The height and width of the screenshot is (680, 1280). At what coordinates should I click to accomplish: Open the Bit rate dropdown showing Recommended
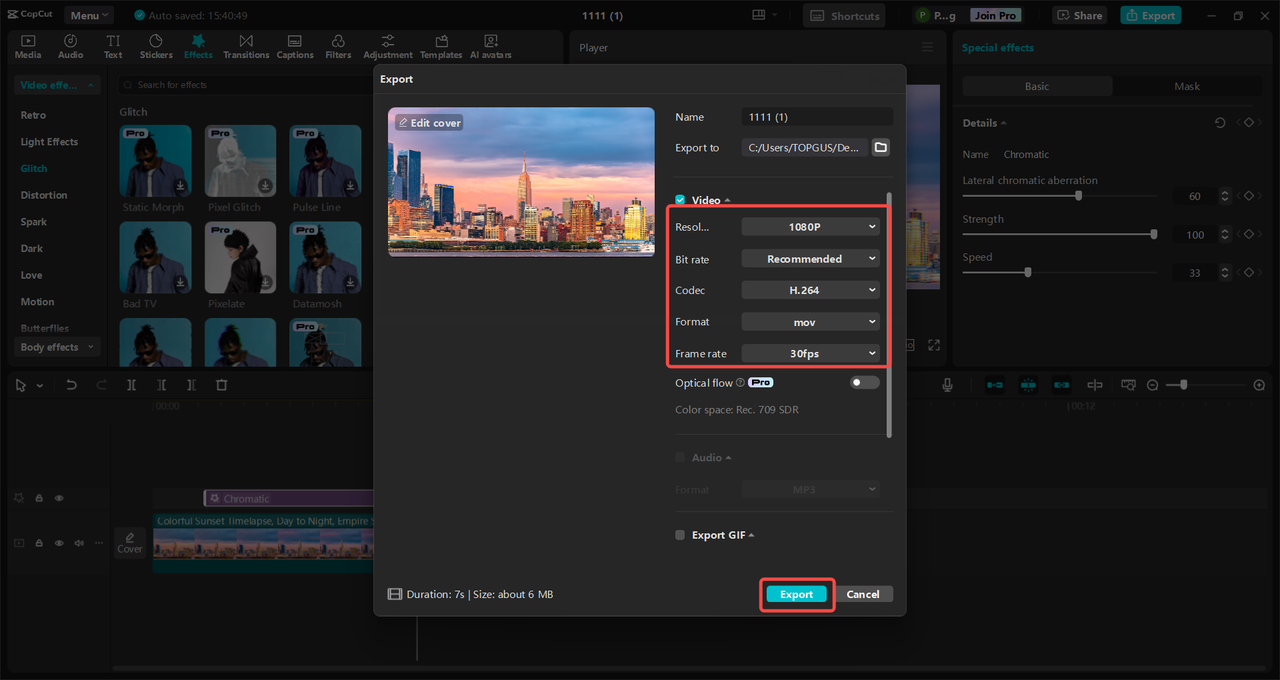pos(810,259)
